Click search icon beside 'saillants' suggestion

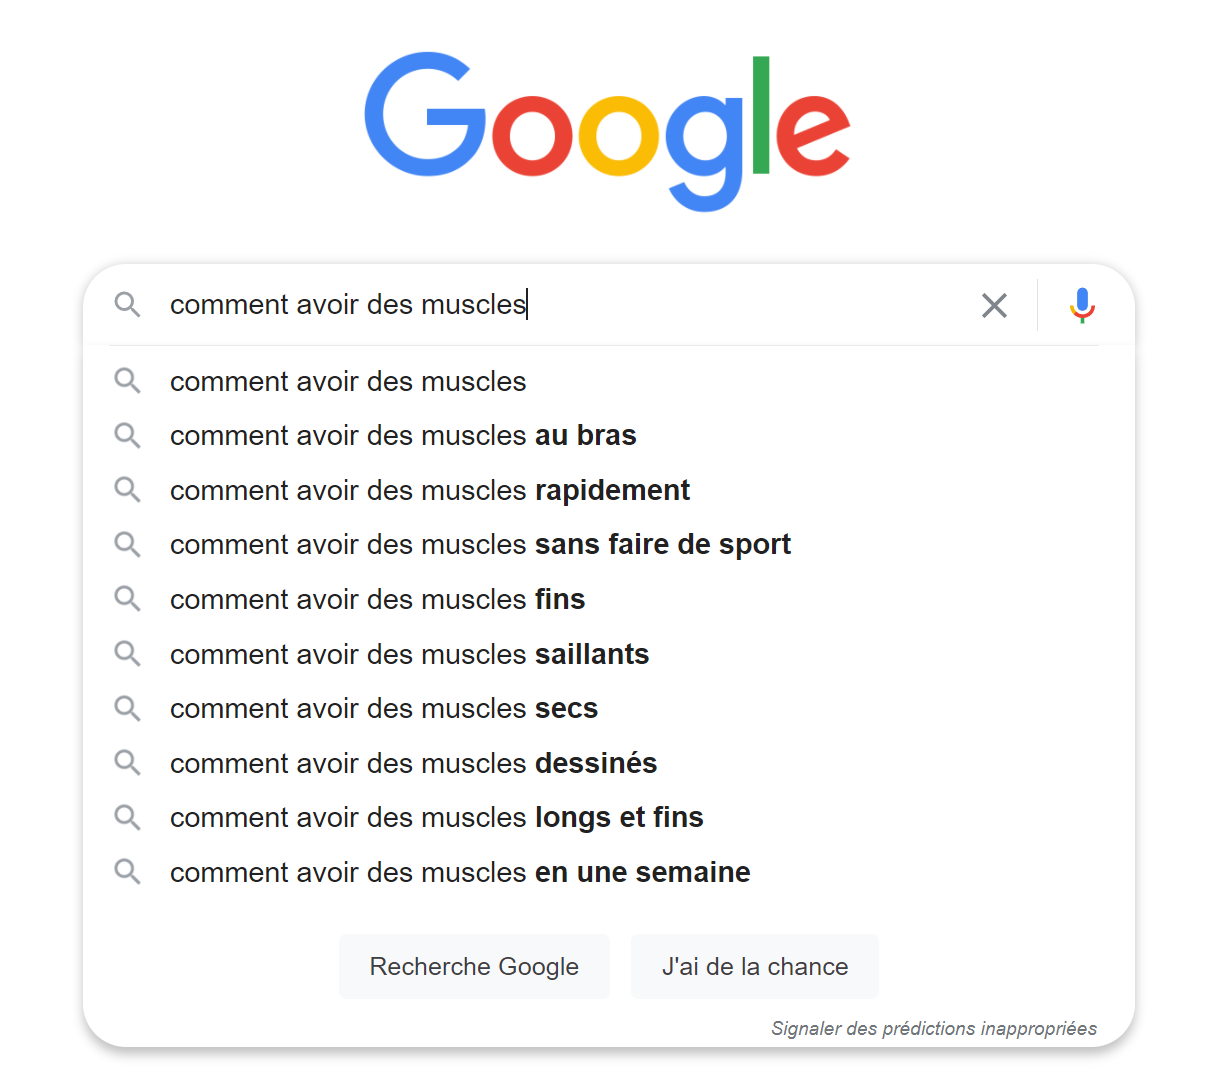coord(127,654)
